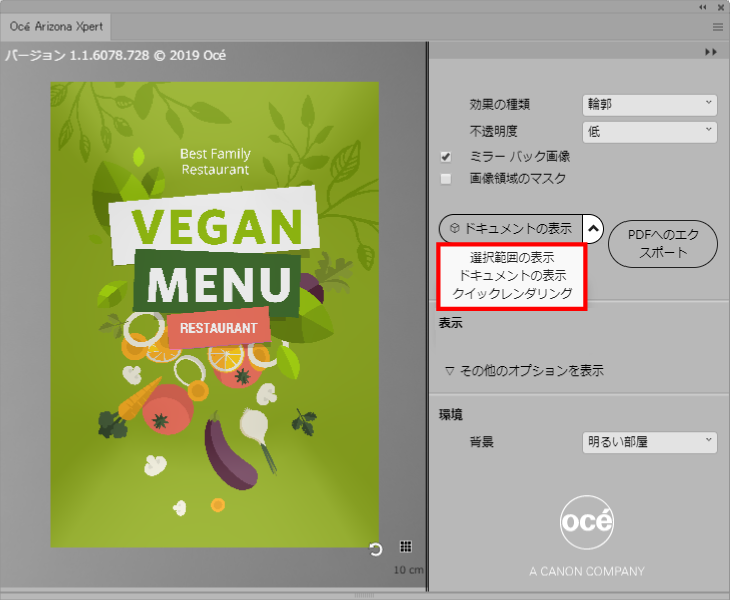Toggle the grid view icon under preview
Viewport: 730px width, 600px height.
pos(406,546)
